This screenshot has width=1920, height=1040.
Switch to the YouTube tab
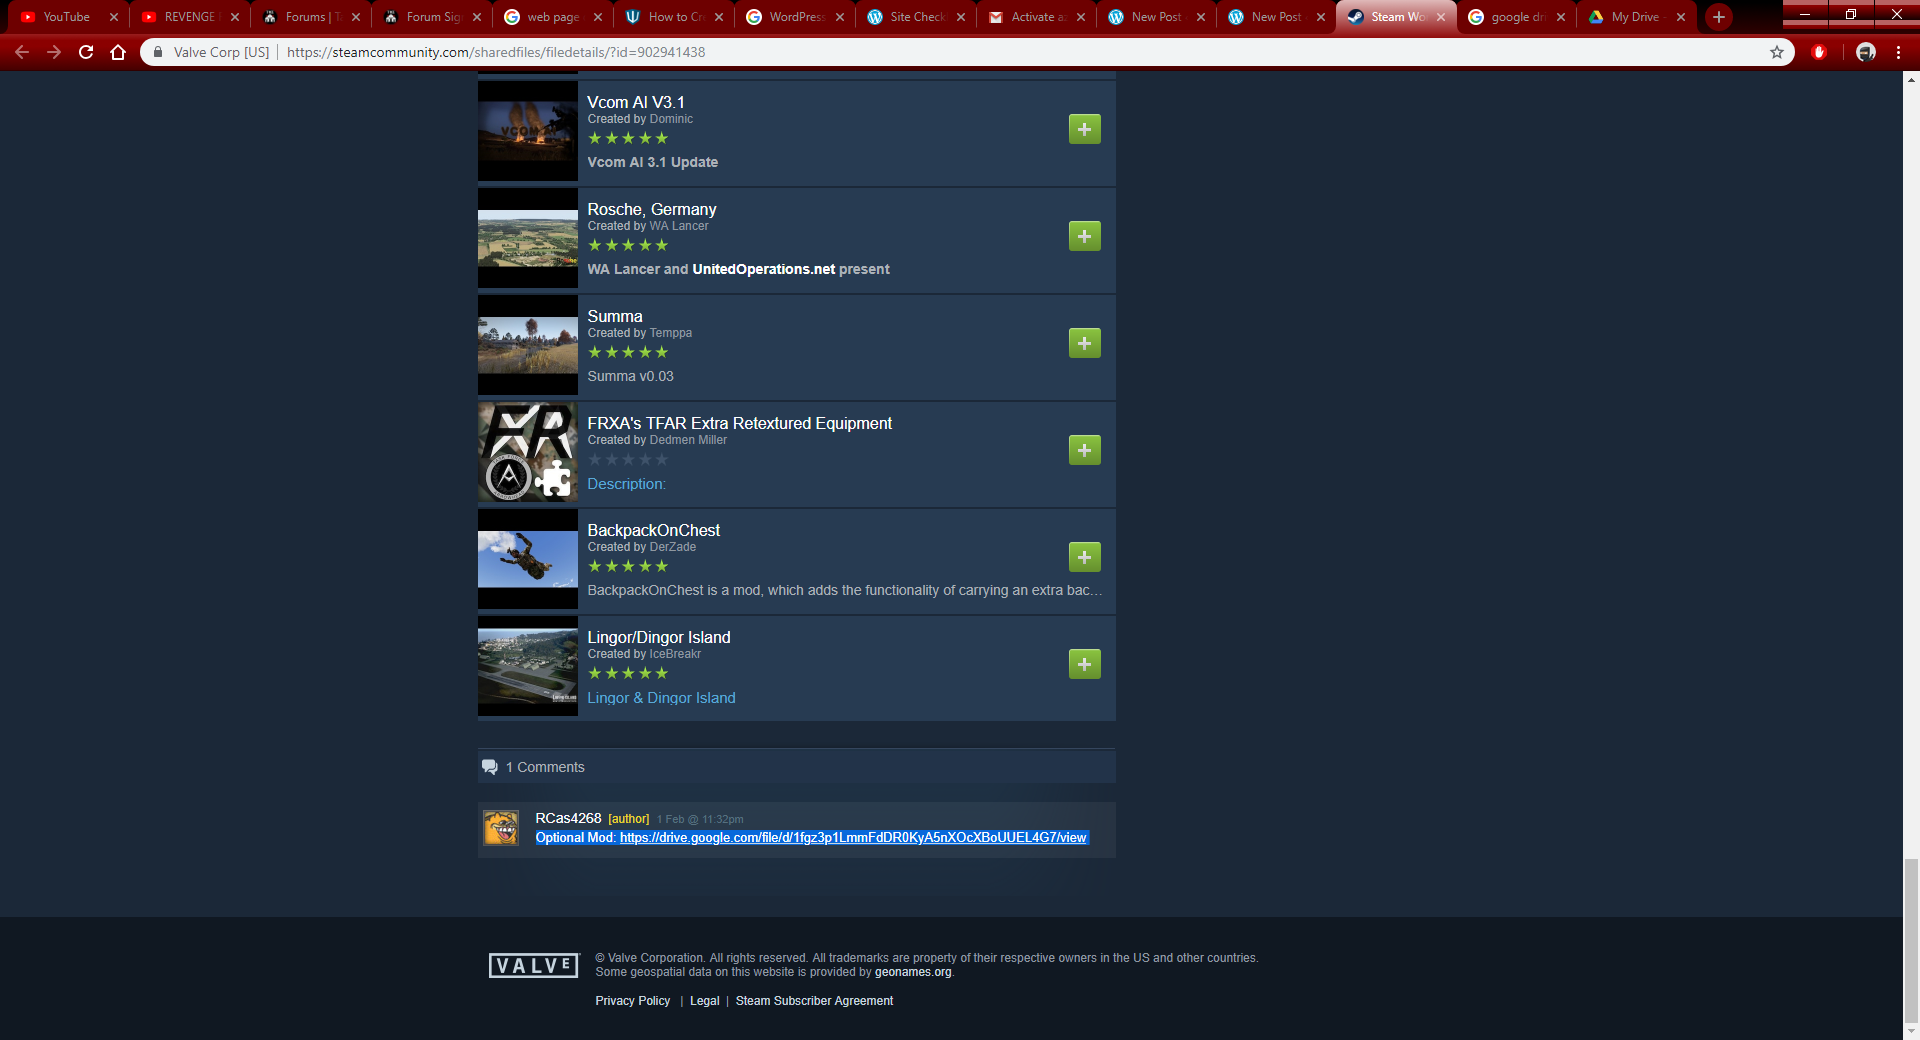click(66, 17)
